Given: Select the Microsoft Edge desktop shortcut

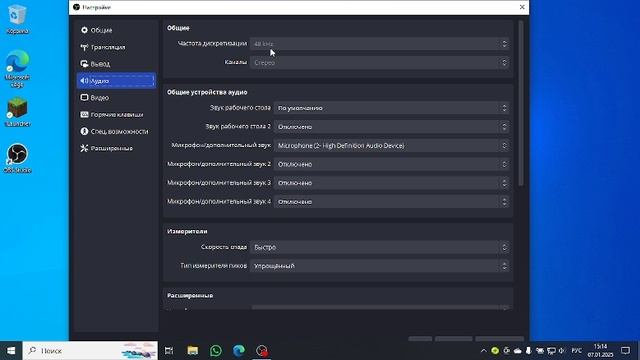Looking at the screenshot, I should click(x=17, y=69).
